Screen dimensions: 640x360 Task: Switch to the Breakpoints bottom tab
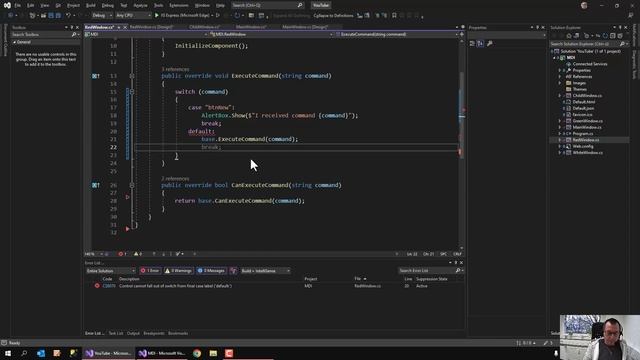point(154,333)
